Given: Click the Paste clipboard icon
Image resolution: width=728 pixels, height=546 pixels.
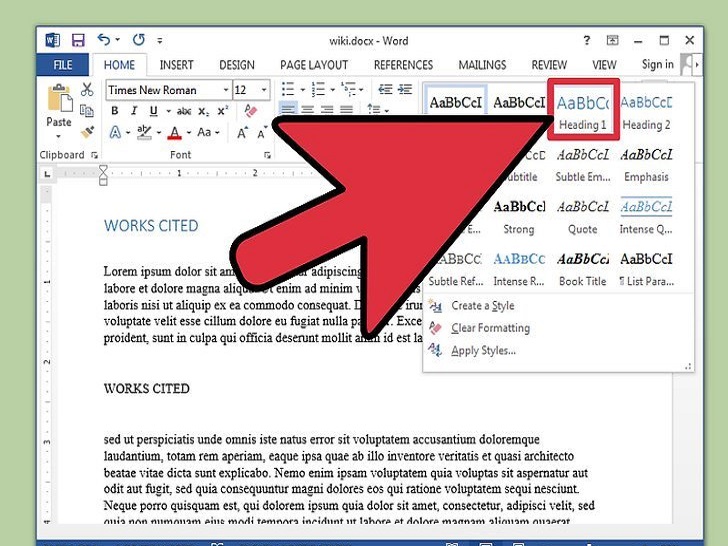Looking at the screenshot, I should point(60,98).
